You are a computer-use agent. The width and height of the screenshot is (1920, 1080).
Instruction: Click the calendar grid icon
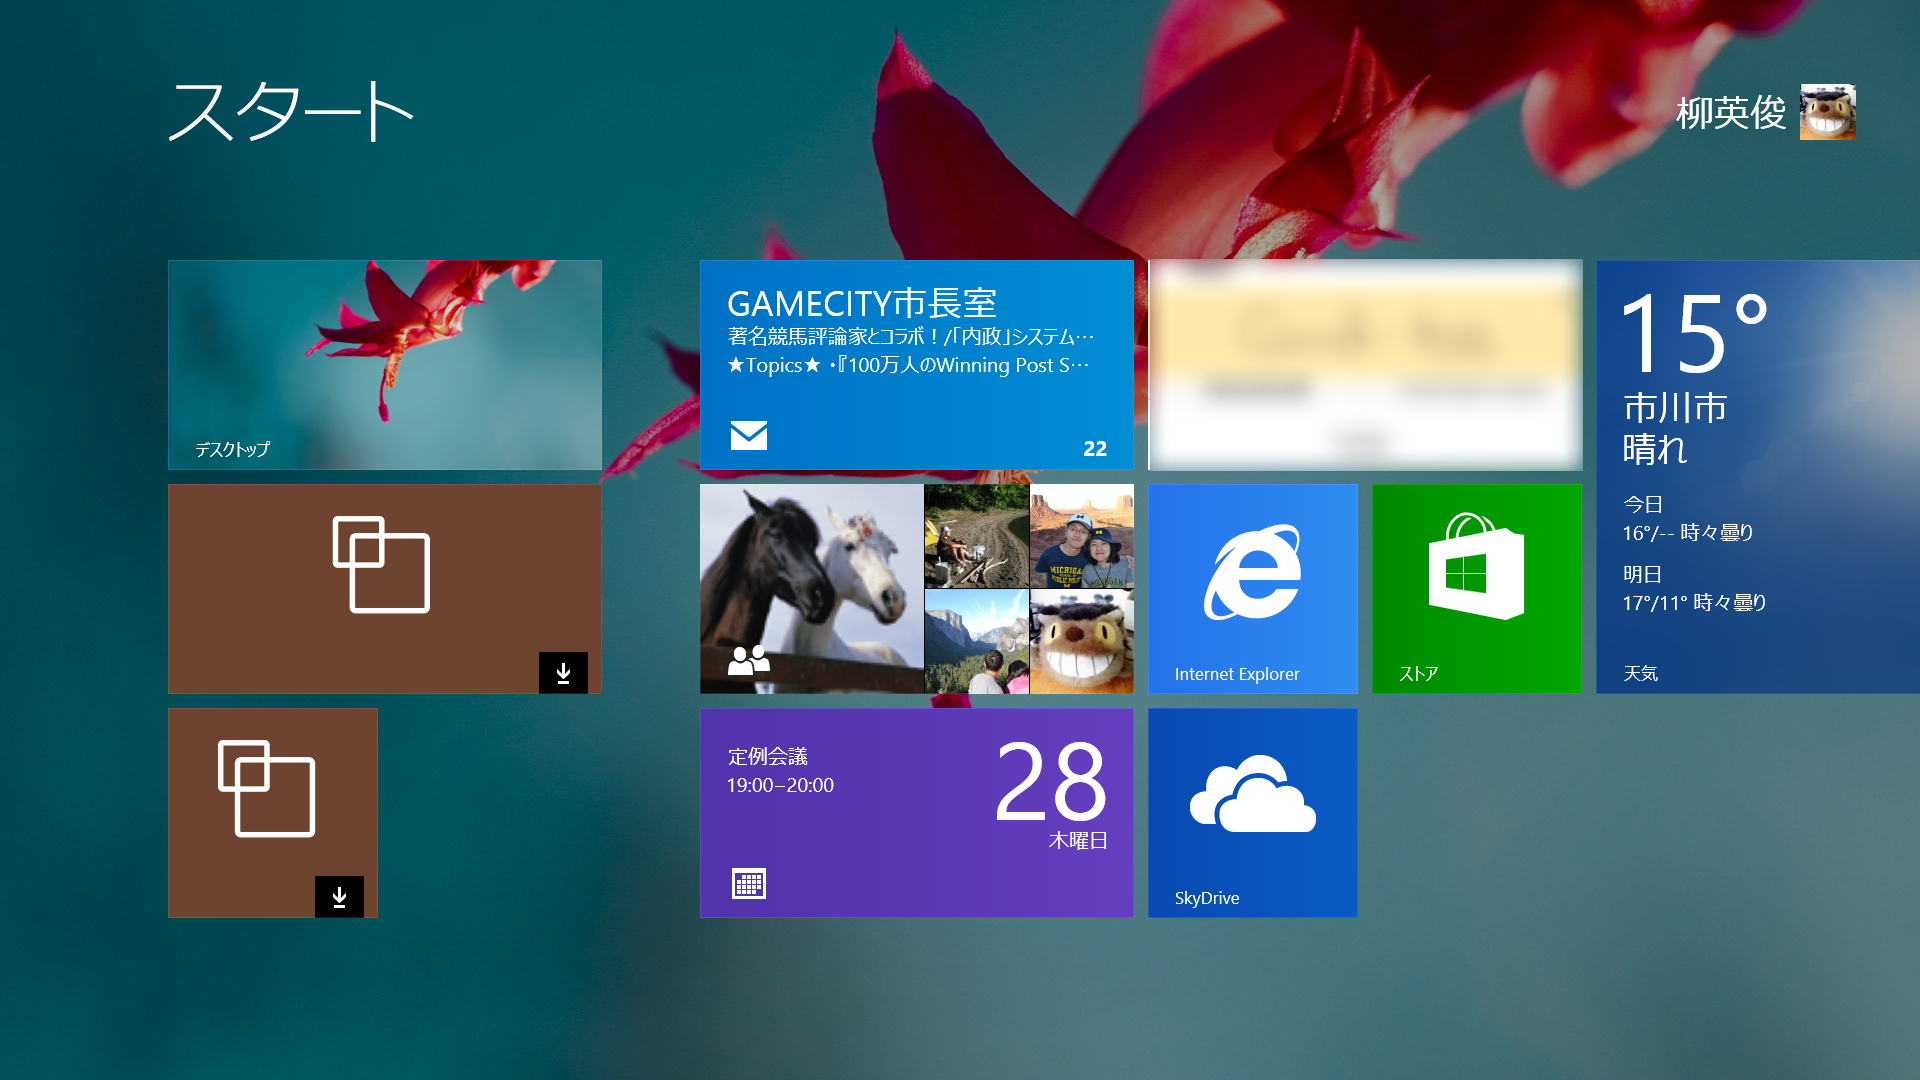point(748,883)
